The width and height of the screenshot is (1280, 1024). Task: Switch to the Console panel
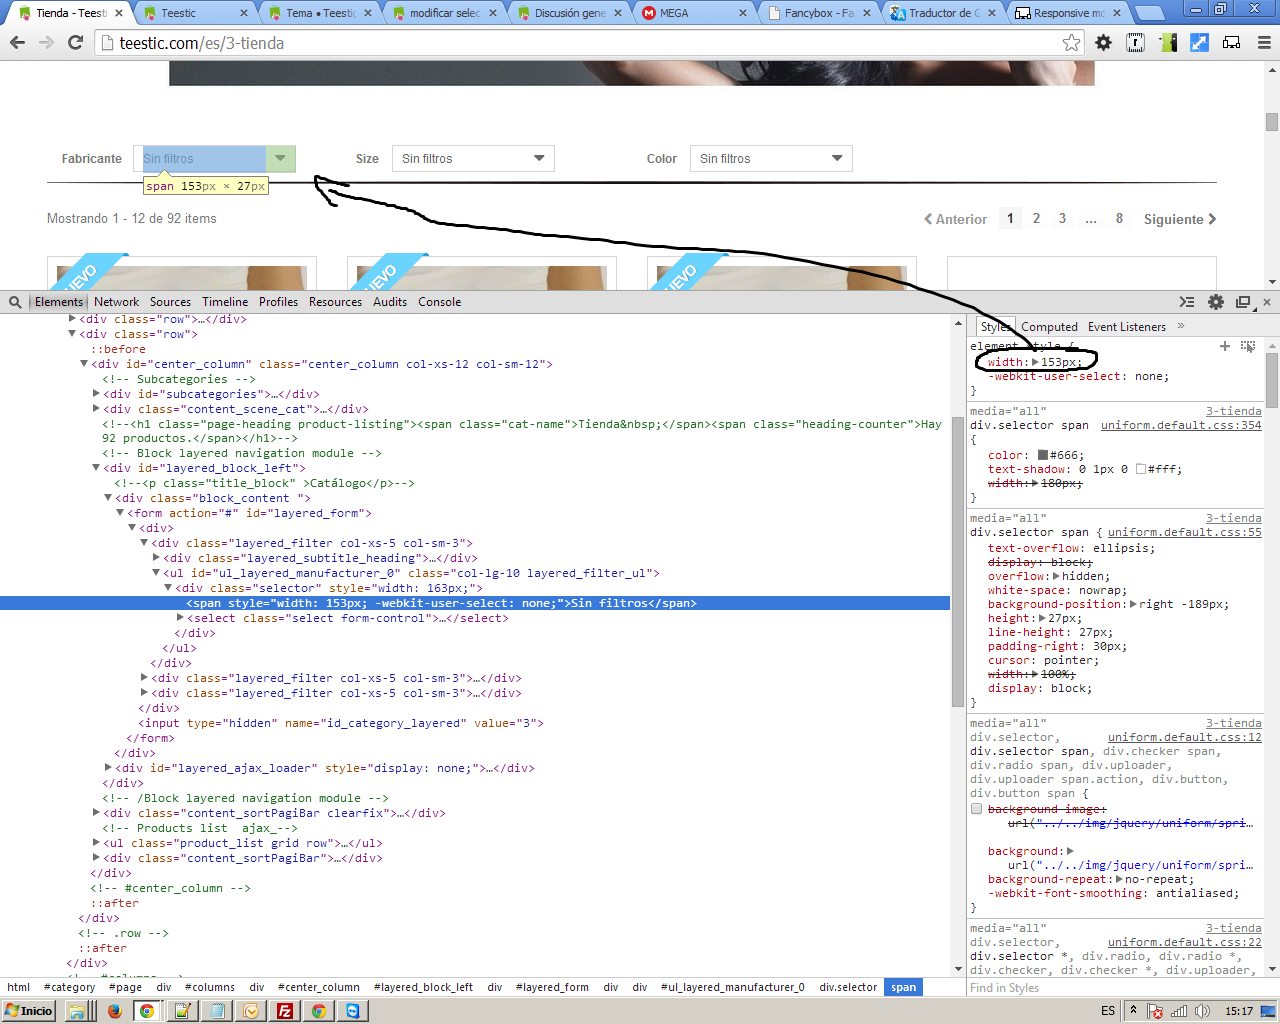[x=440, y=302]
